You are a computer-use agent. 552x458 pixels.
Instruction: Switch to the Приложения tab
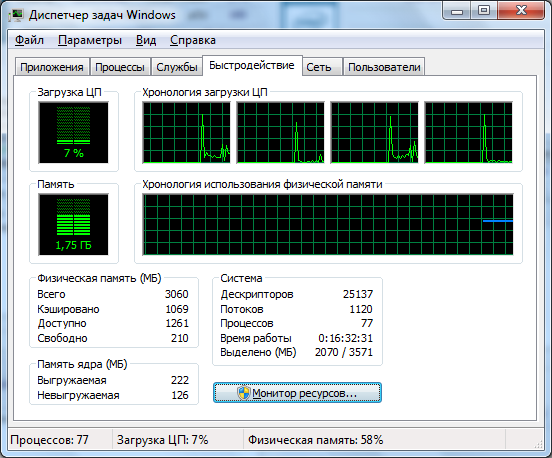tap(52, 67)
